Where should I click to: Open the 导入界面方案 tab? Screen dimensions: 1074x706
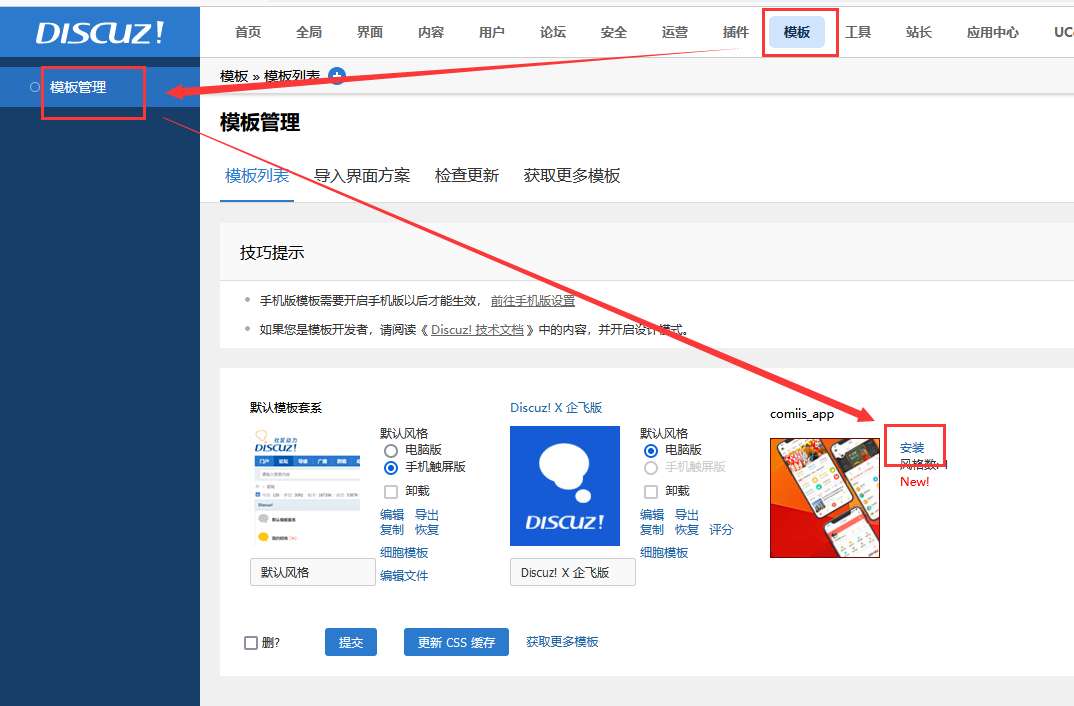(x=362, y=176)
